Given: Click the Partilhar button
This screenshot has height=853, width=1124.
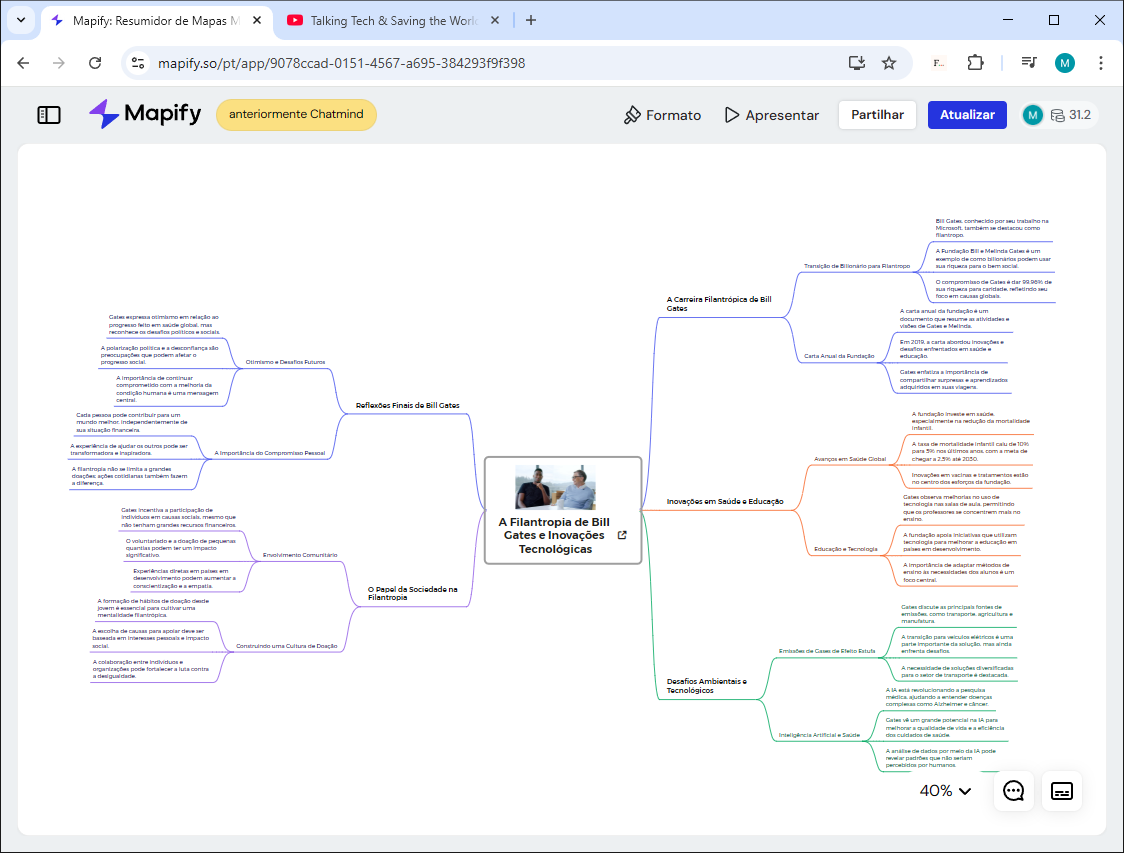Looking at the screenshot, I should [877, 115].
